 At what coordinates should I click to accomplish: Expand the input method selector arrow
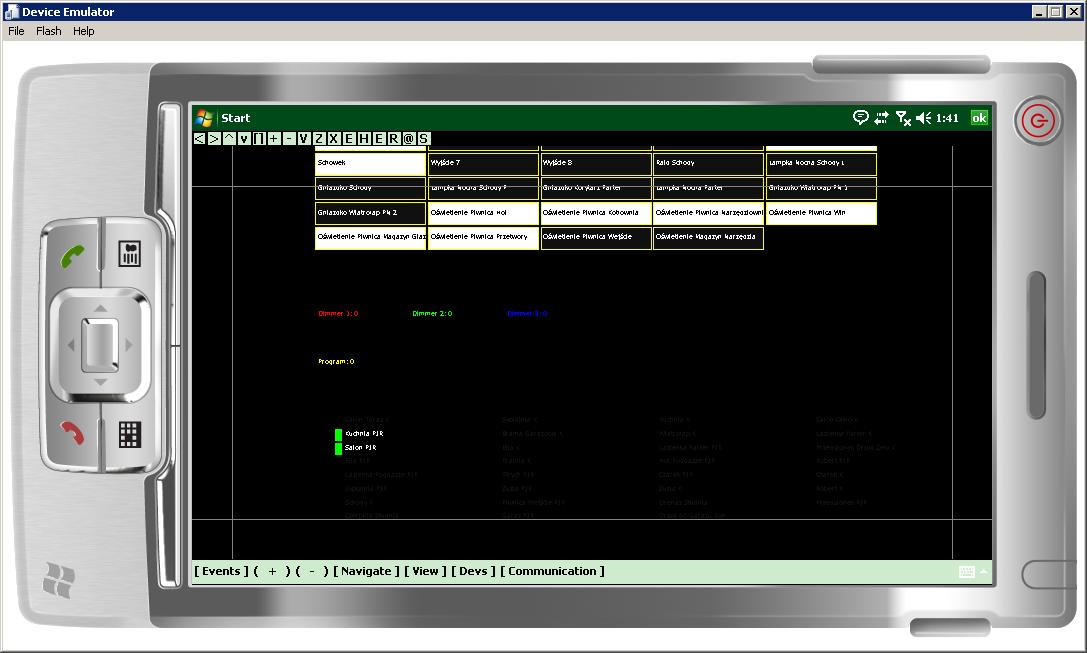983,571
